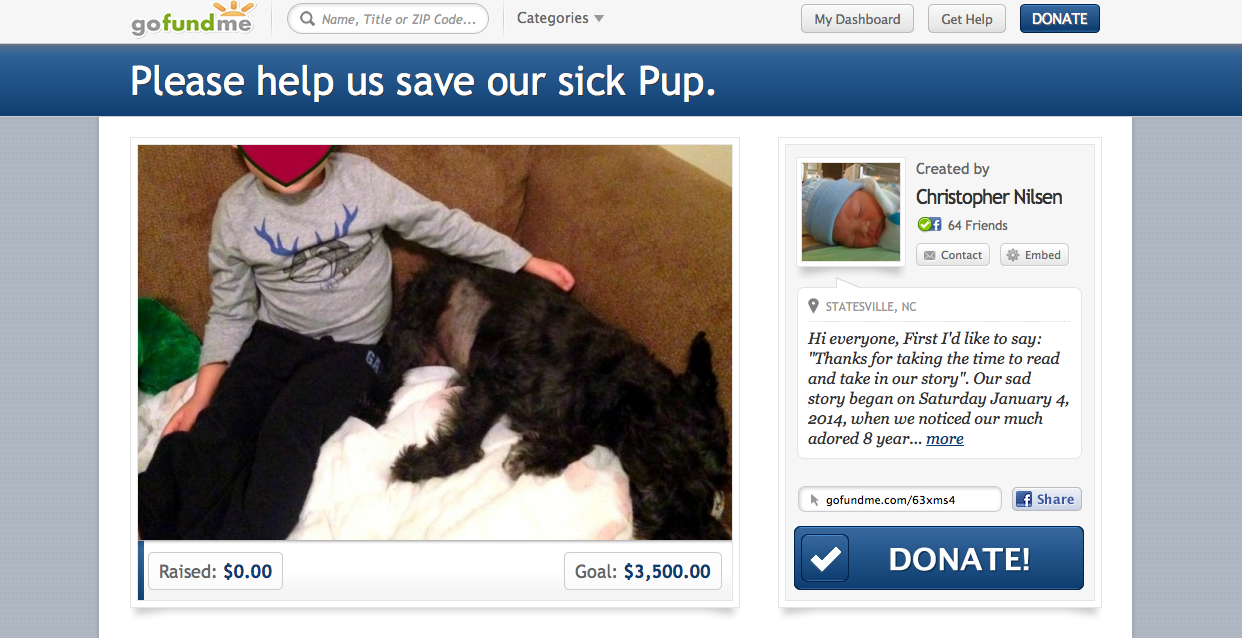Select the gofundme.com/63xms4 URL field
1242x638 pixels.
pos(900,499)
